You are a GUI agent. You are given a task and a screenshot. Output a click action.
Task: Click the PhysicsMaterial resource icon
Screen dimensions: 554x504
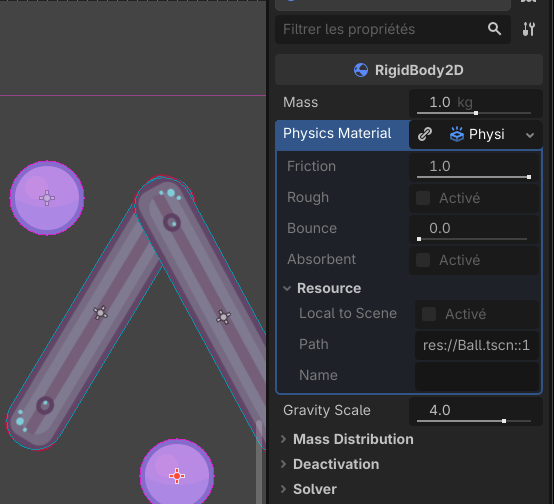point(456,134)
